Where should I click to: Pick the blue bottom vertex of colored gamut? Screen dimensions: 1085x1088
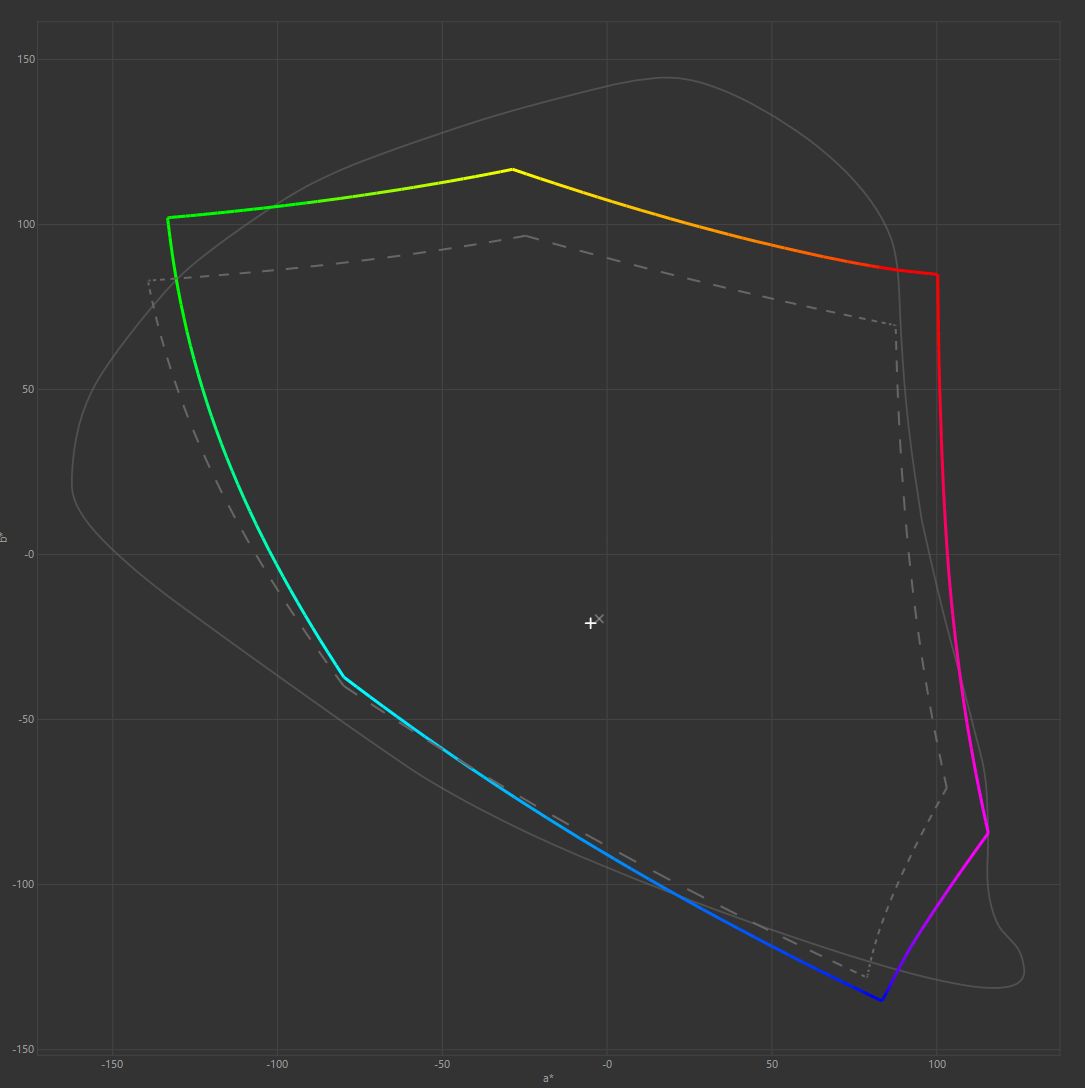click(x=882, y=1000)
